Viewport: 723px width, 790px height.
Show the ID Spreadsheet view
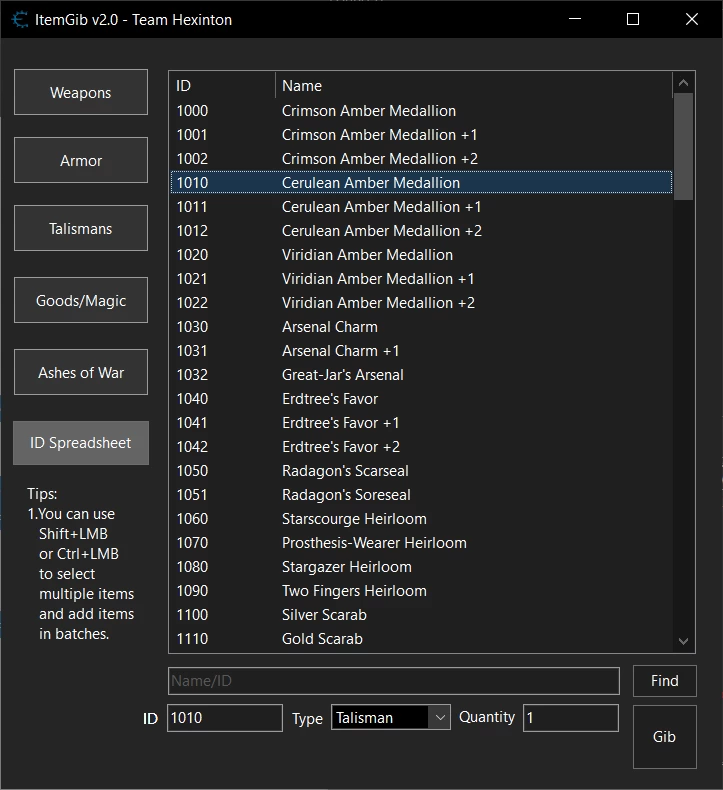click(x=81, y=443)
